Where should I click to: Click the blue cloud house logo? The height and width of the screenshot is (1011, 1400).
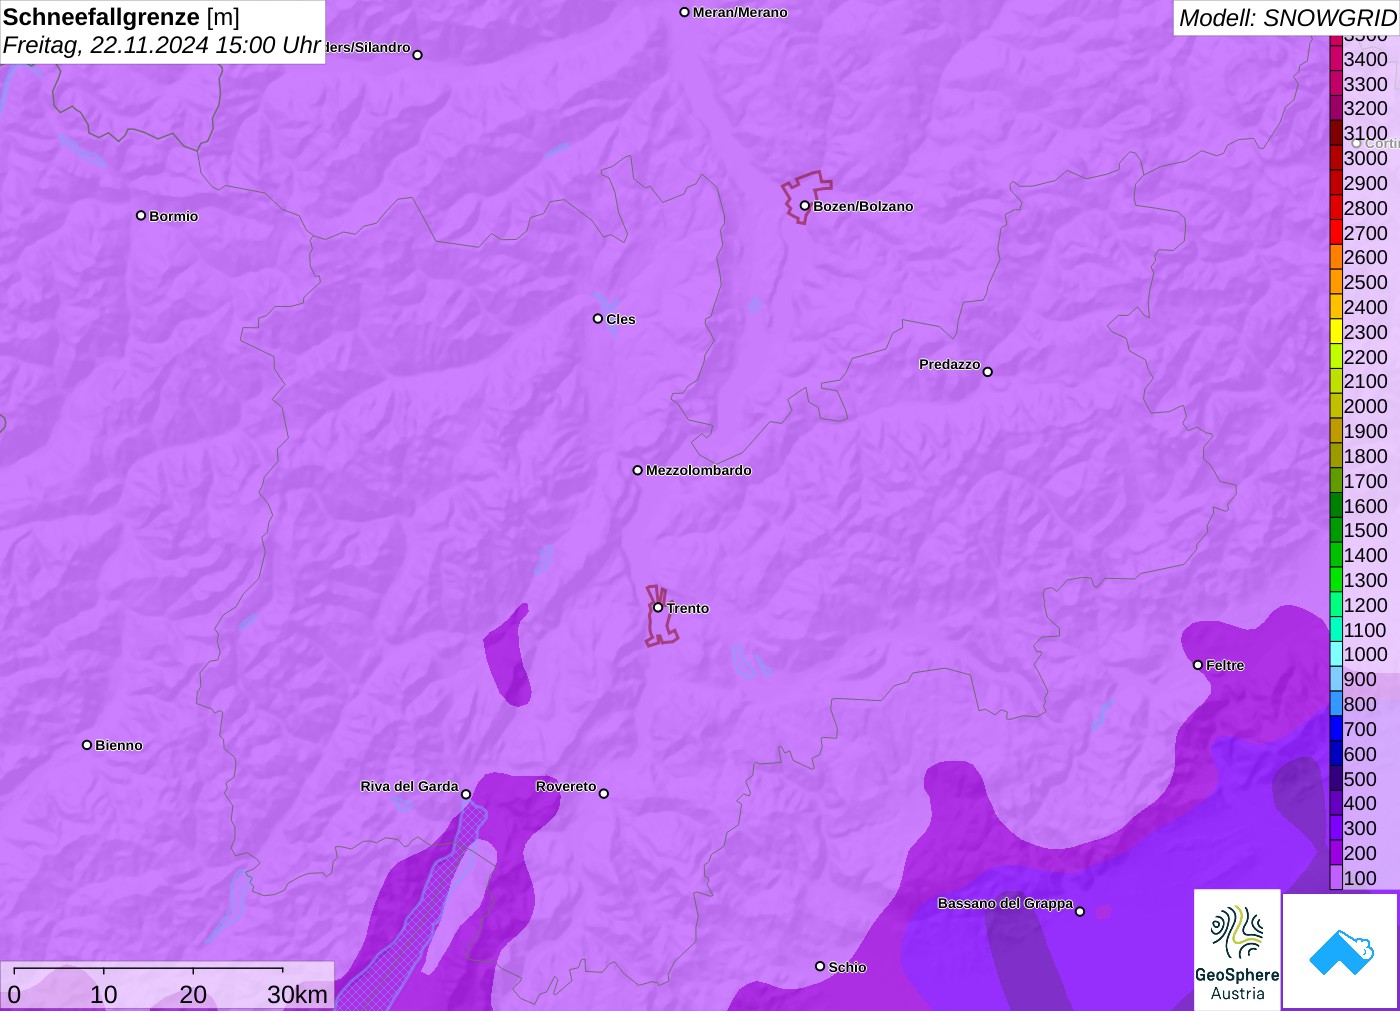point(1341,951)
